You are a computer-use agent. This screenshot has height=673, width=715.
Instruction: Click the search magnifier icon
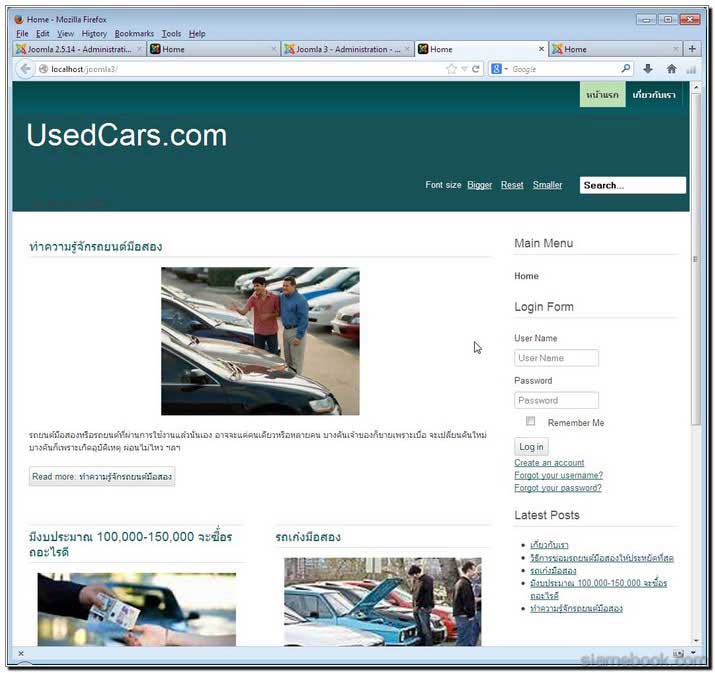pyautogui.click(x=626, y=68)
